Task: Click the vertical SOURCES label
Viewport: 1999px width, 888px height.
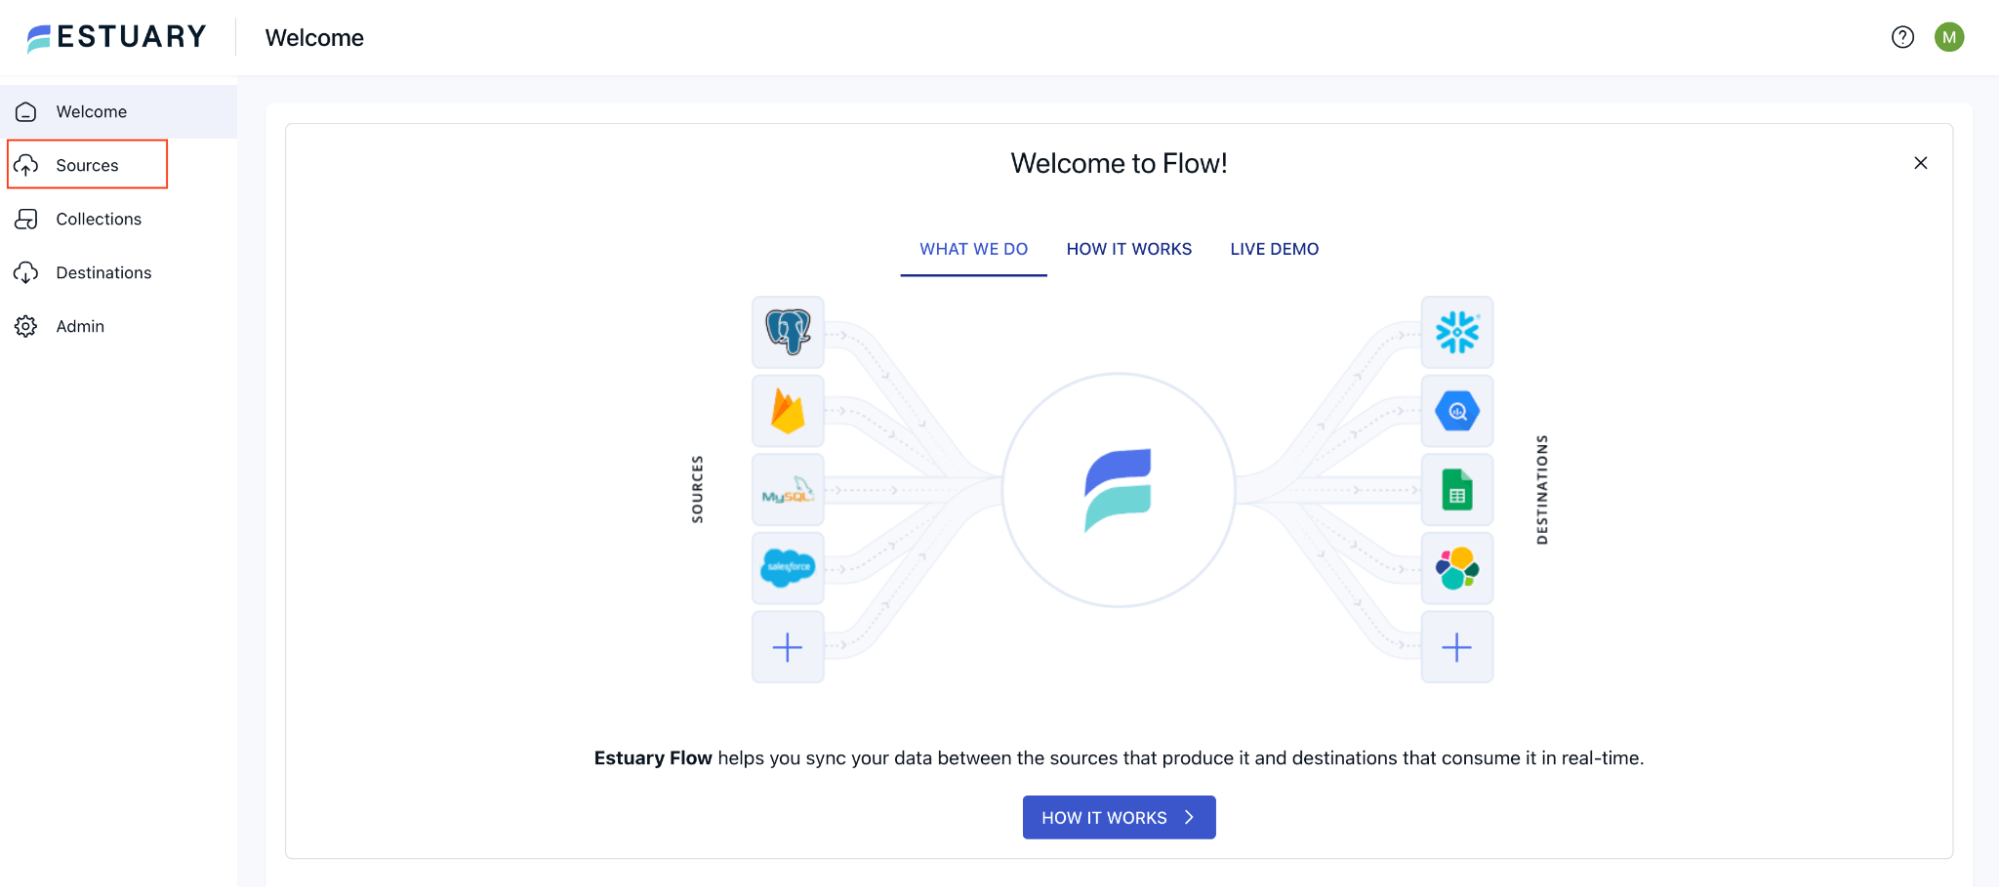Action: 697,489
